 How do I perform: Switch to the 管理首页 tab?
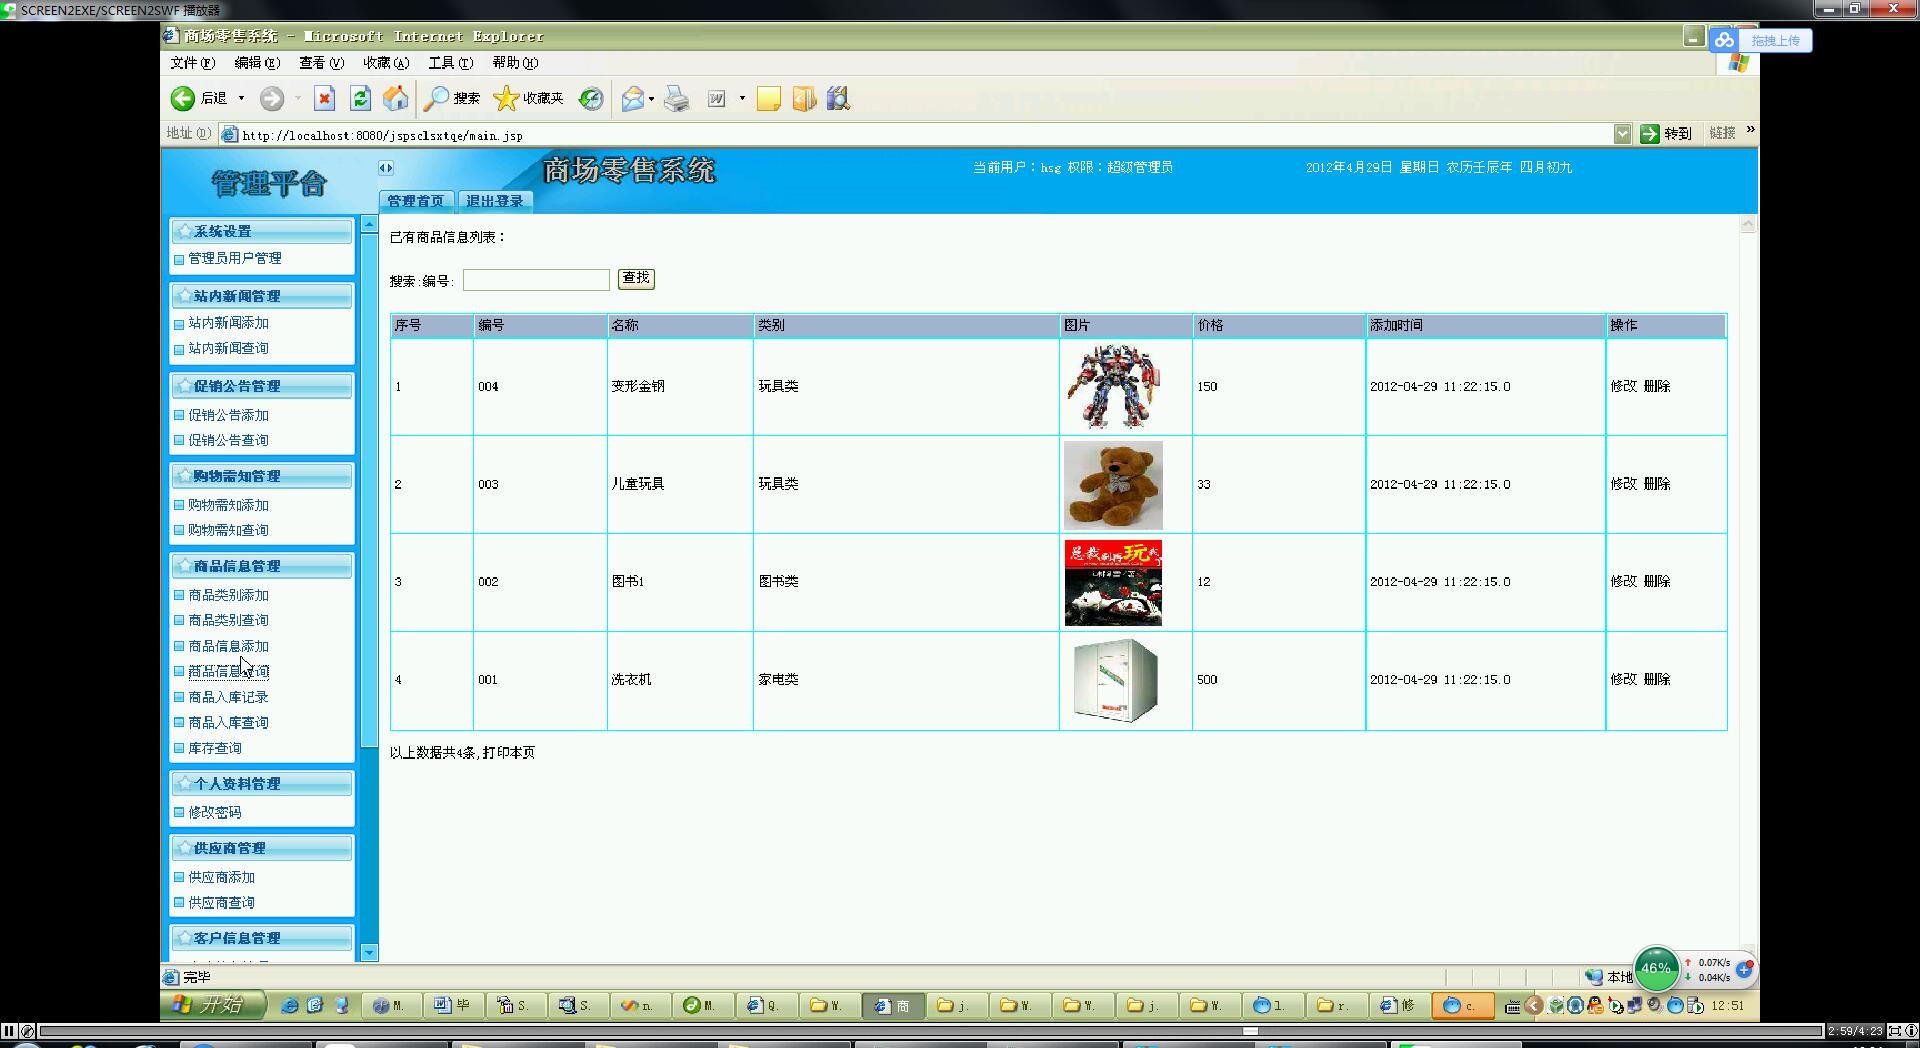point(416,201)
